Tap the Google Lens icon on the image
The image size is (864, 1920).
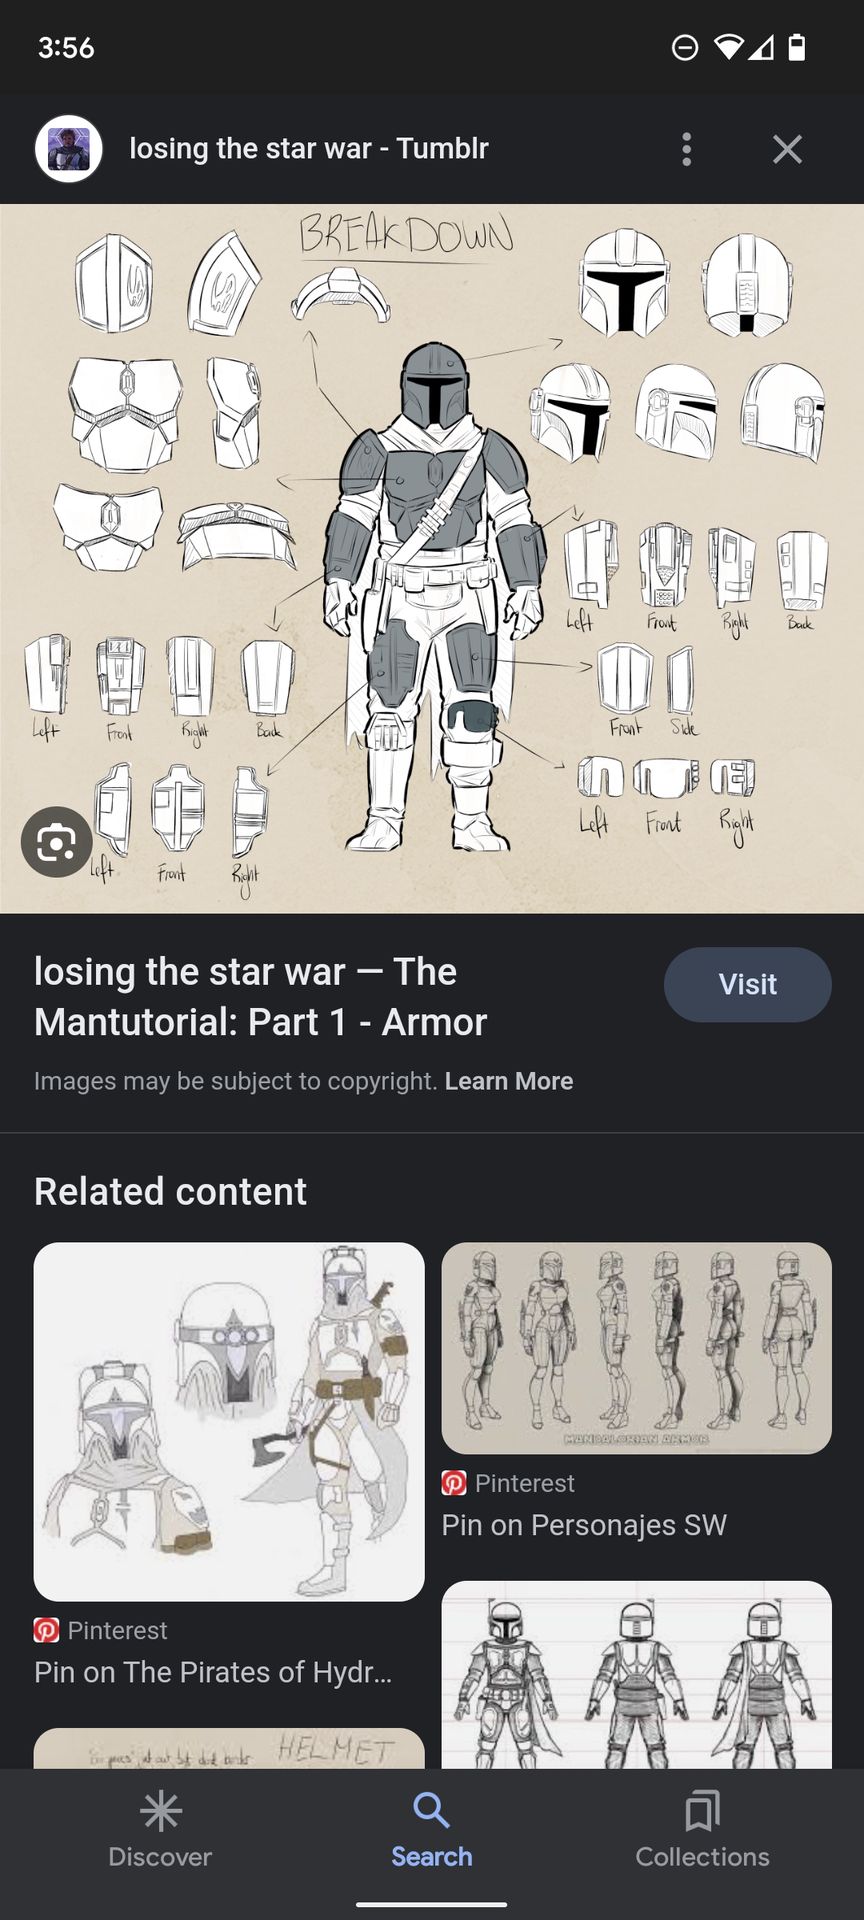click(x=57, y=842)
